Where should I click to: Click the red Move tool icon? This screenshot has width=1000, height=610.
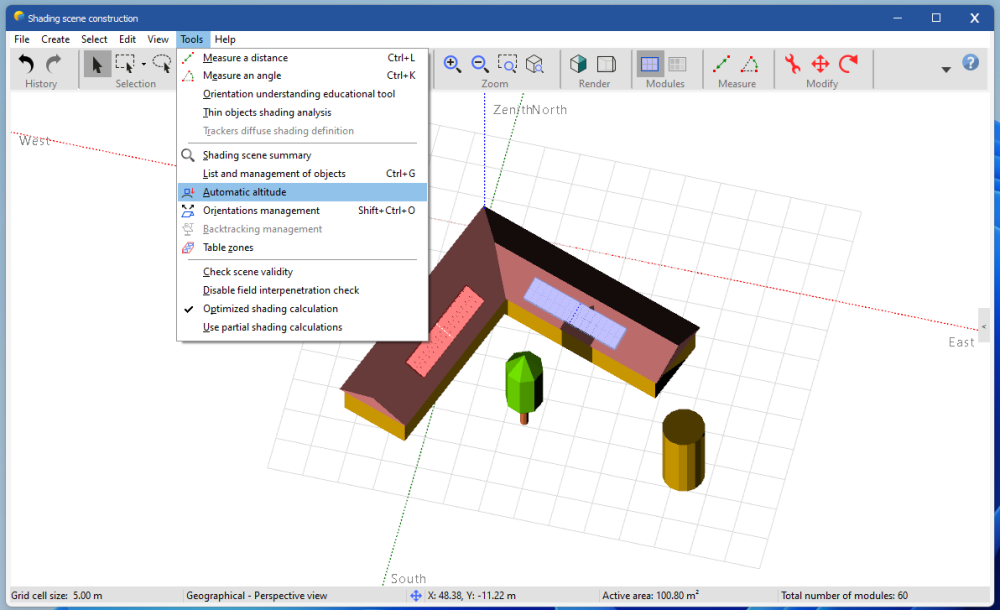[820, 64]
